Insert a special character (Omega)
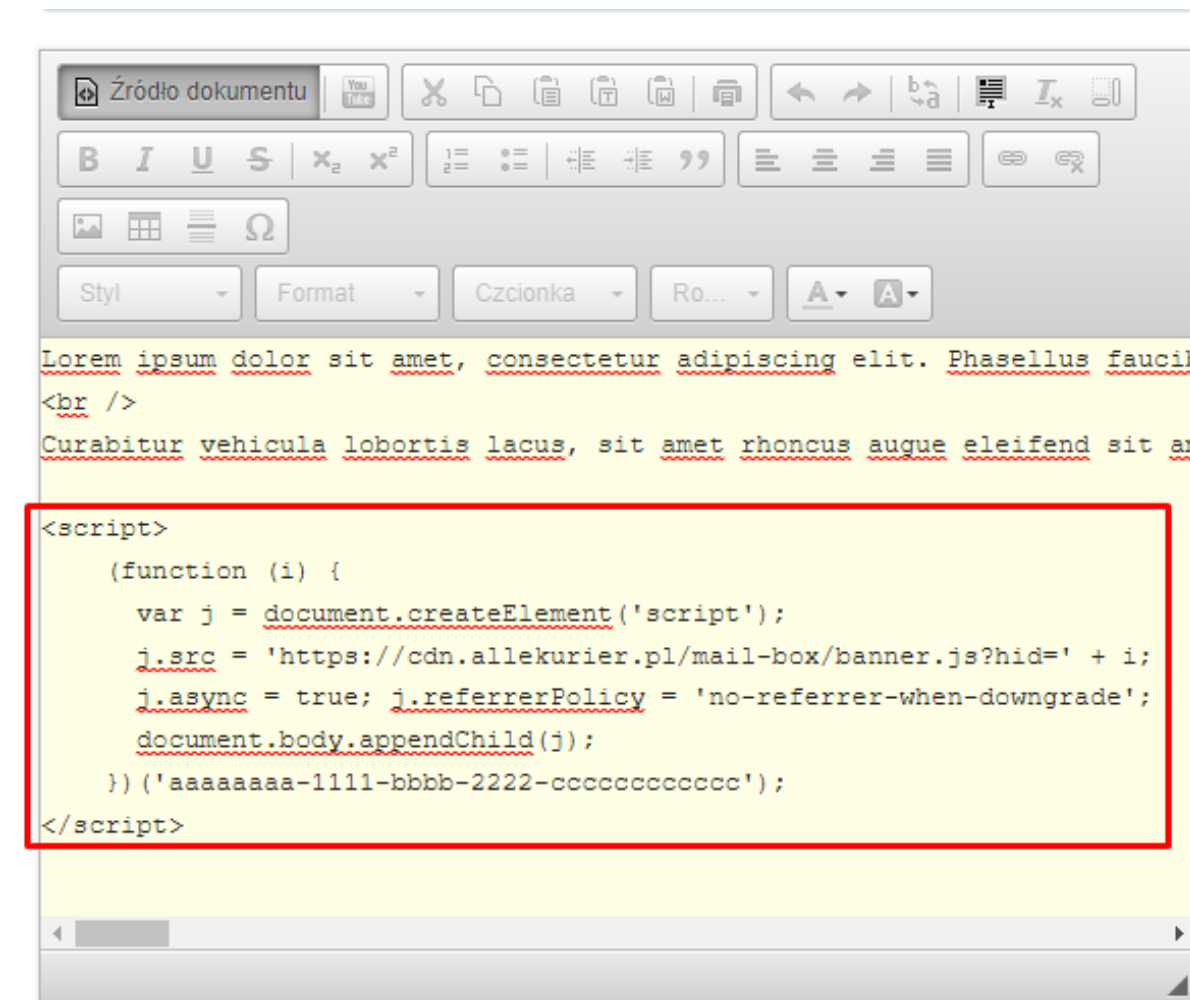 259,226
